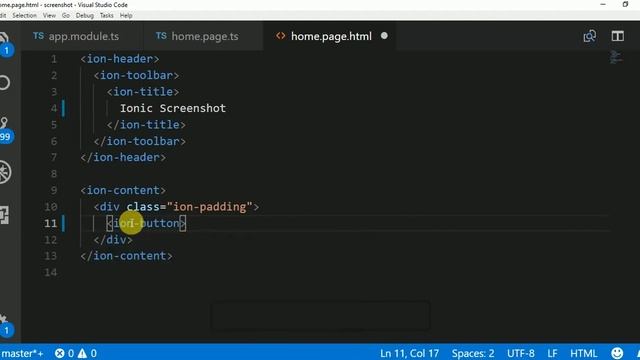Click the Ionic Screenshot text on line 4
The height and width of the screenshot is (360, 640).
click(173, 108)
